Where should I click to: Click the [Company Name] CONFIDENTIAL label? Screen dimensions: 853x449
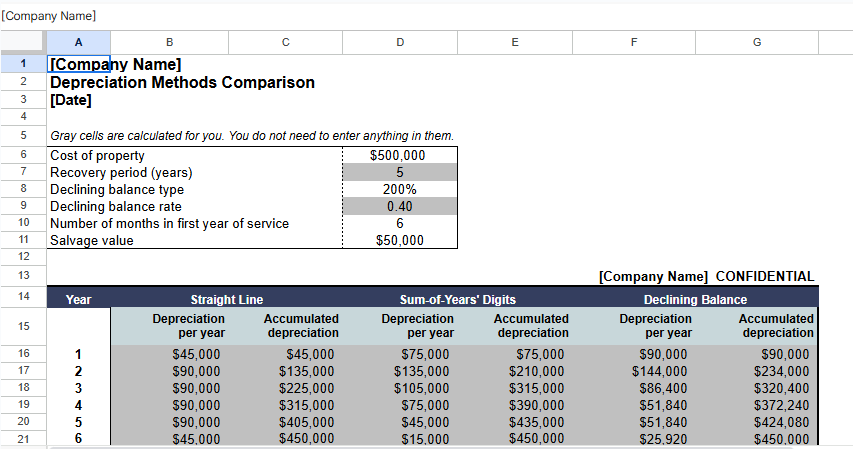(x=706, y=276)
